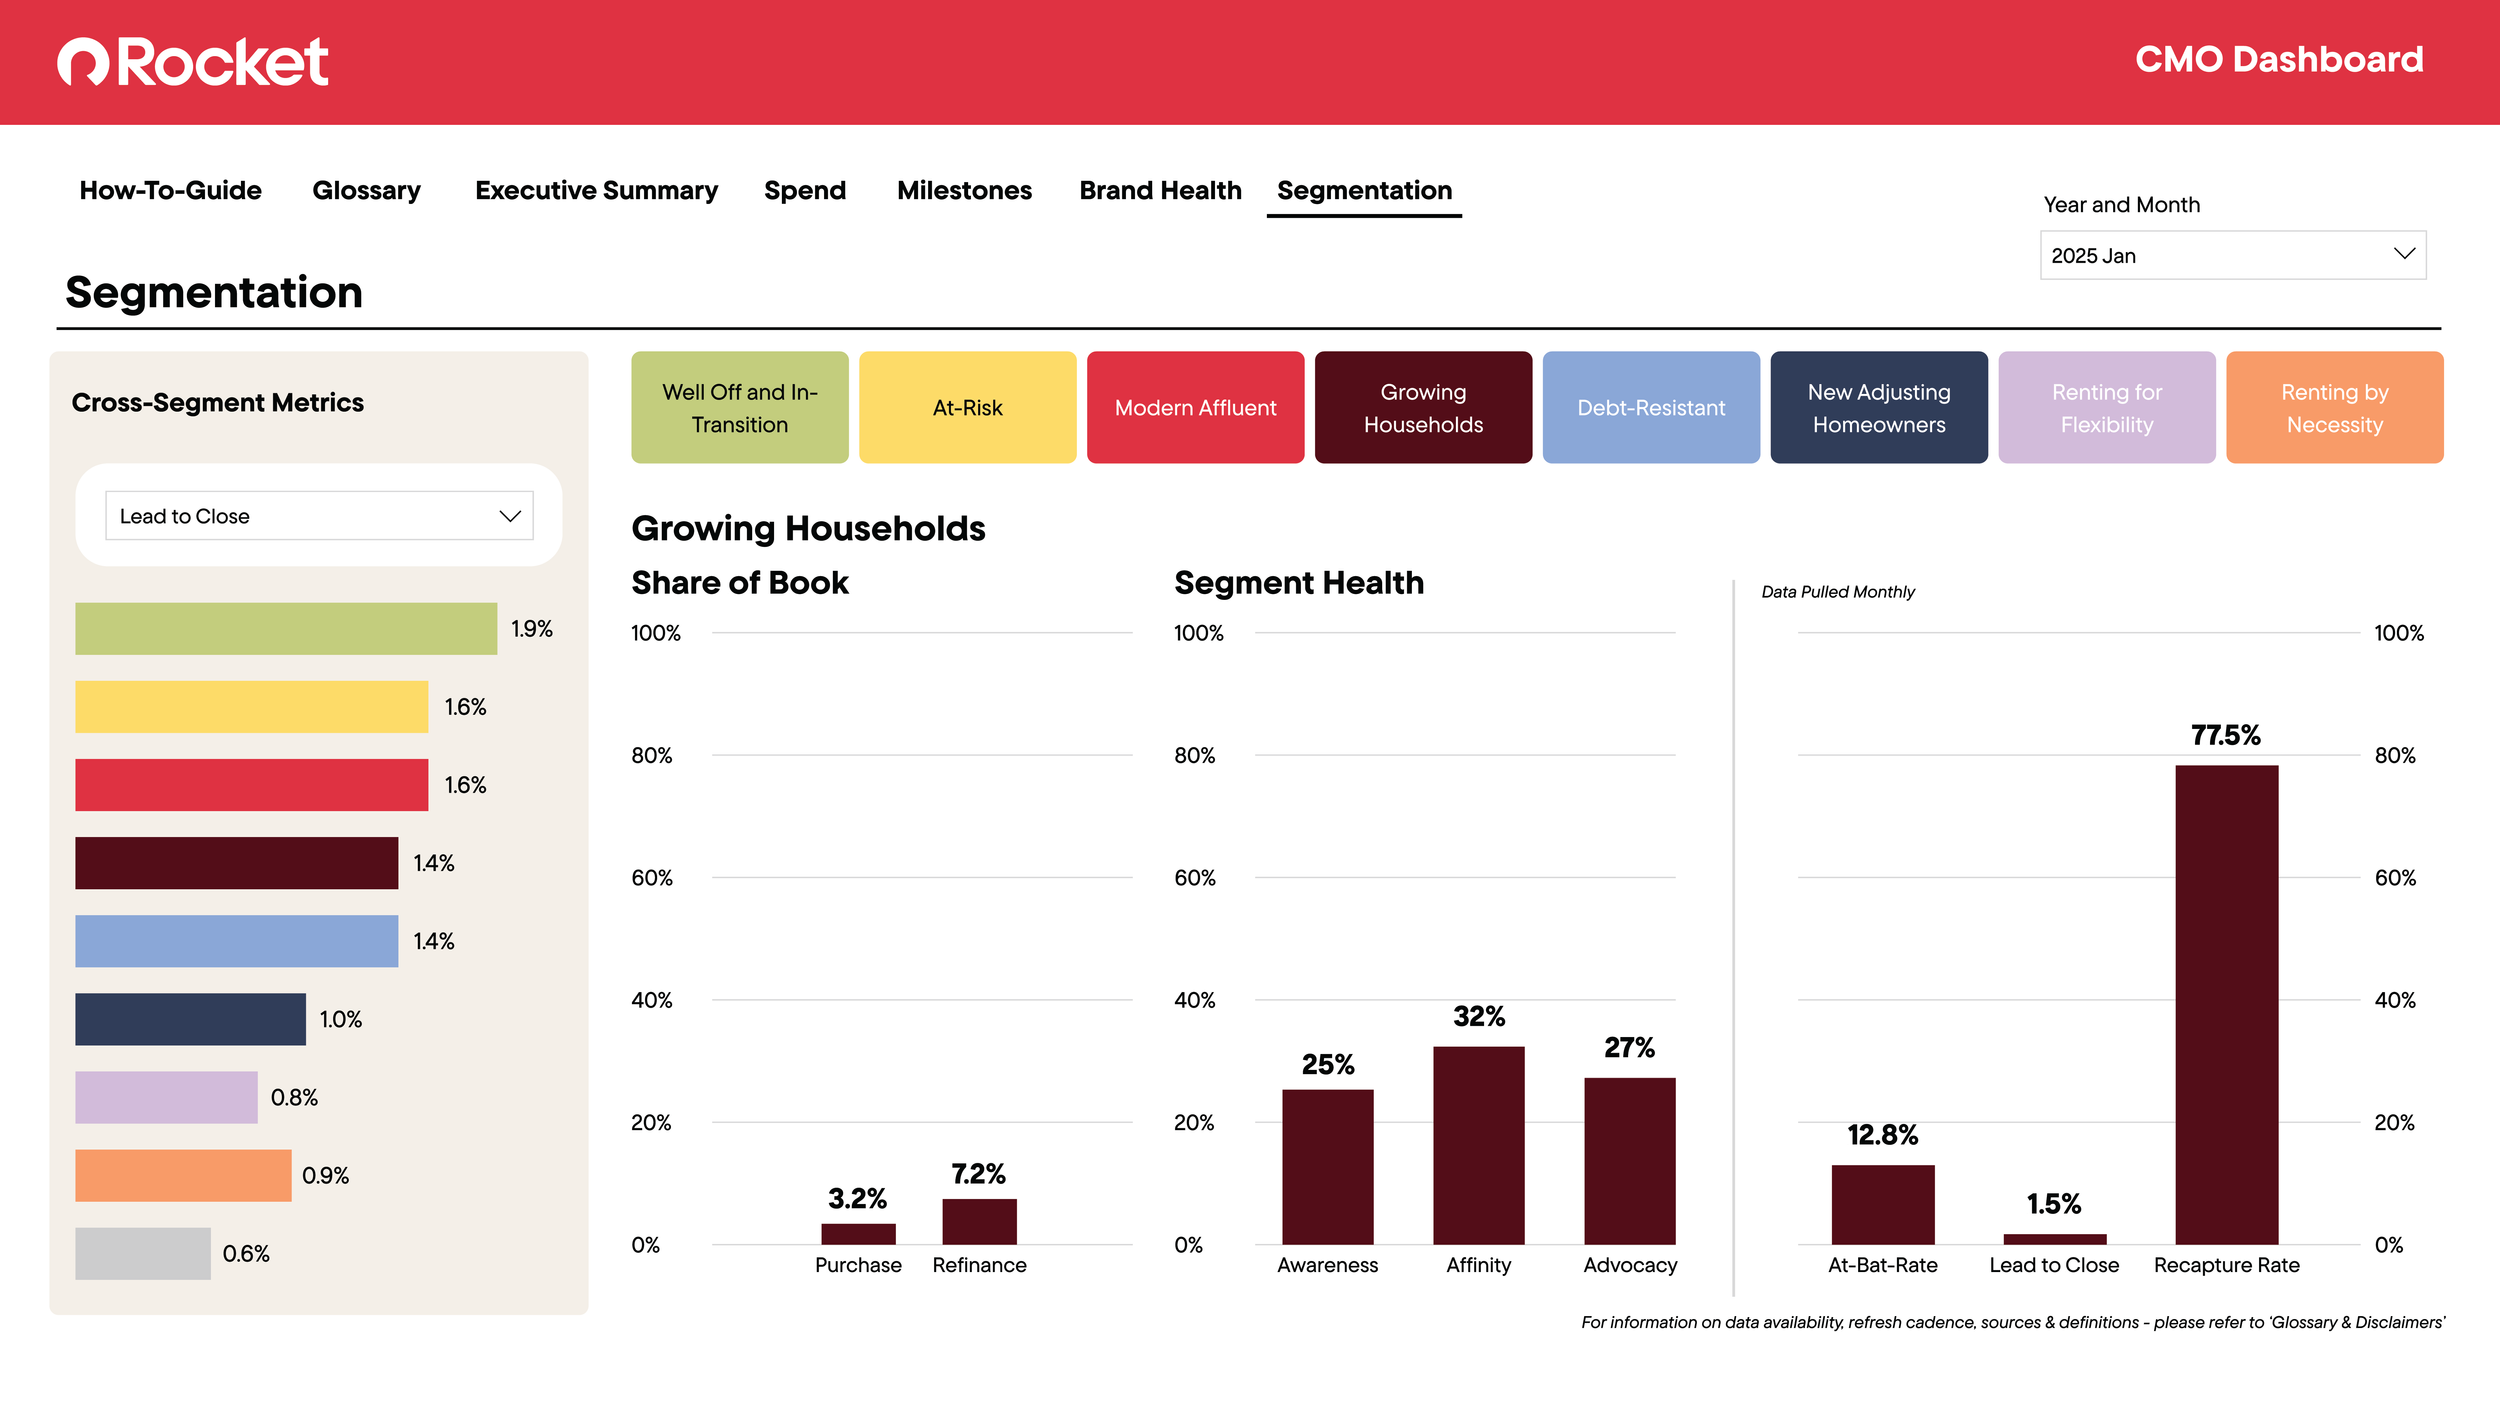Click the chevron on the 2025 Jan selector
This screenshot has height=1406, width=2500.
pos(2403,254)
